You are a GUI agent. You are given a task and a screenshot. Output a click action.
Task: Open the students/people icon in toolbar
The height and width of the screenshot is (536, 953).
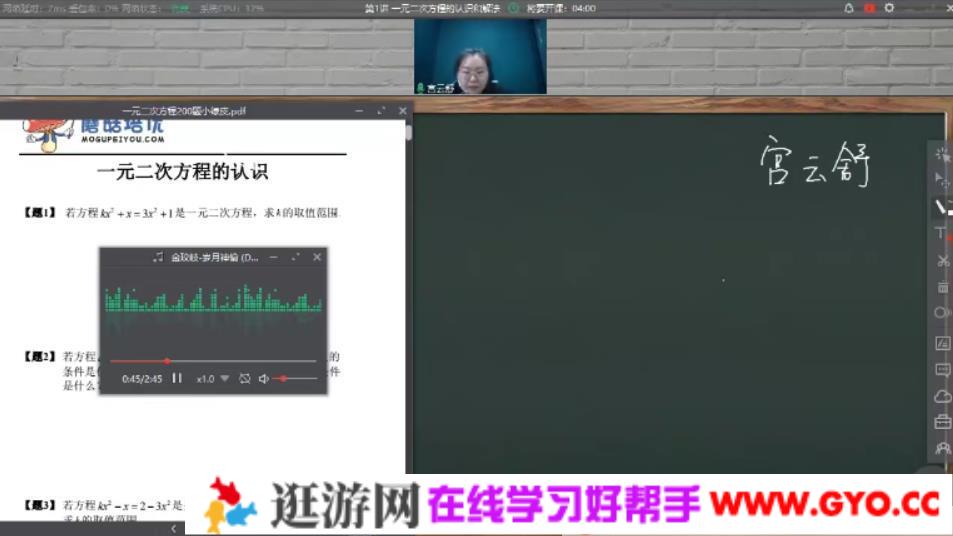point(943,448)
